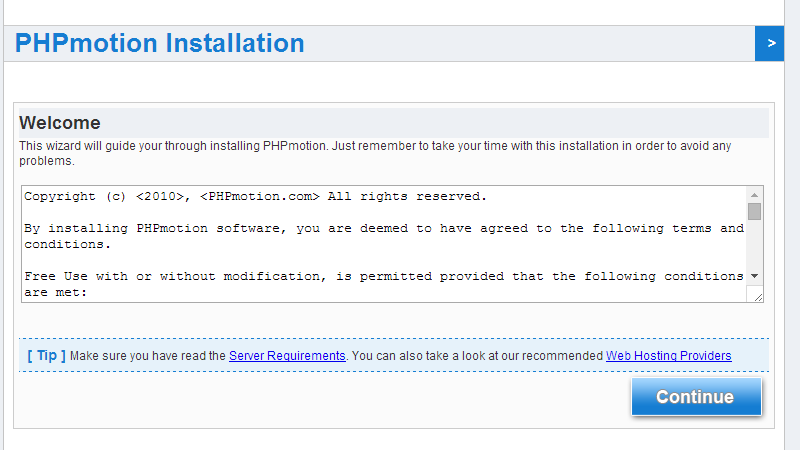Click the blue arrow icon in header

click(769, 43)
